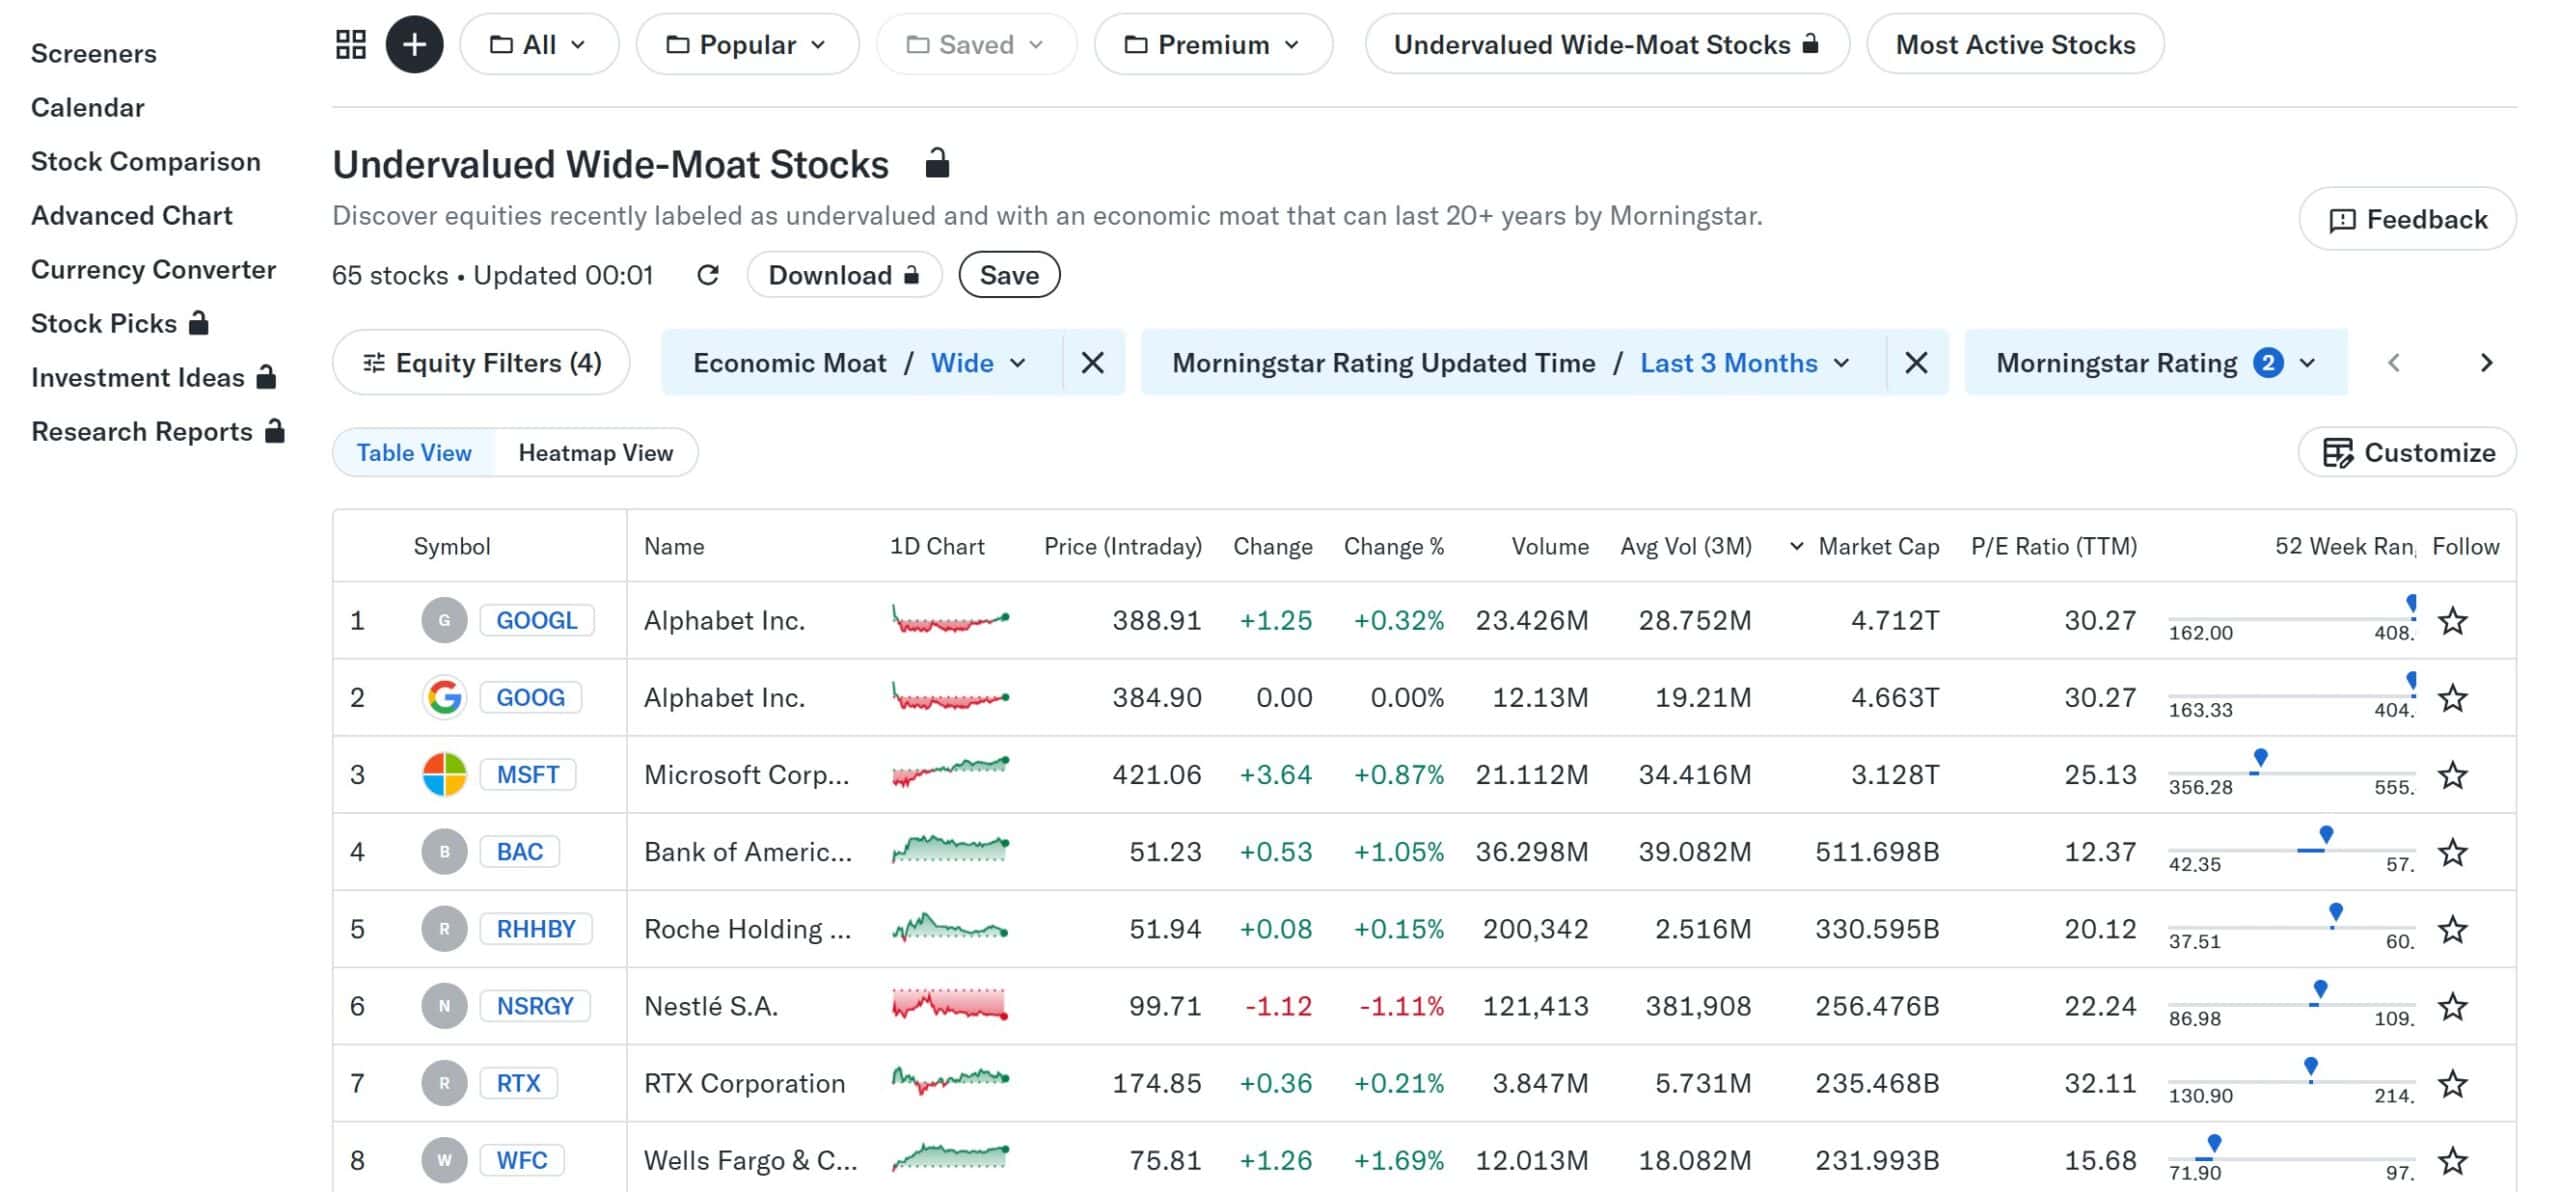The height and width of the screenshot is (1192, 2560).
Task: Click the MSFT 52-week range slider
Action: tap(2291, 773)
